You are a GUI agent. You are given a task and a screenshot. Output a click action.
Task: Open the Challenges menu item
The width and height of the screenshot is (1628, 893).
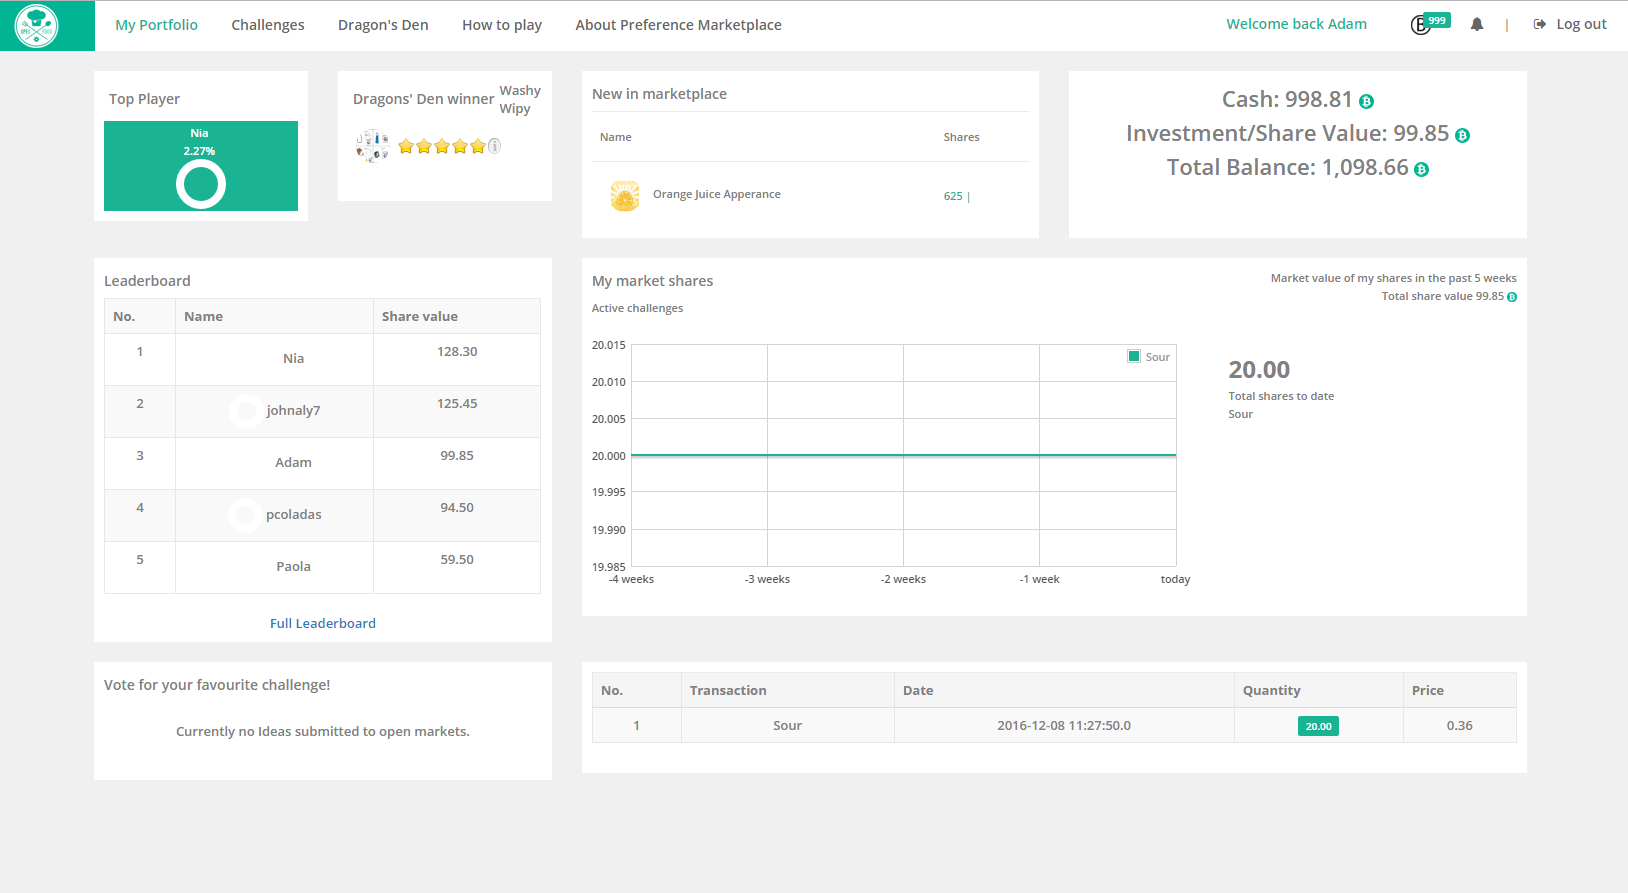coord(268,25)
